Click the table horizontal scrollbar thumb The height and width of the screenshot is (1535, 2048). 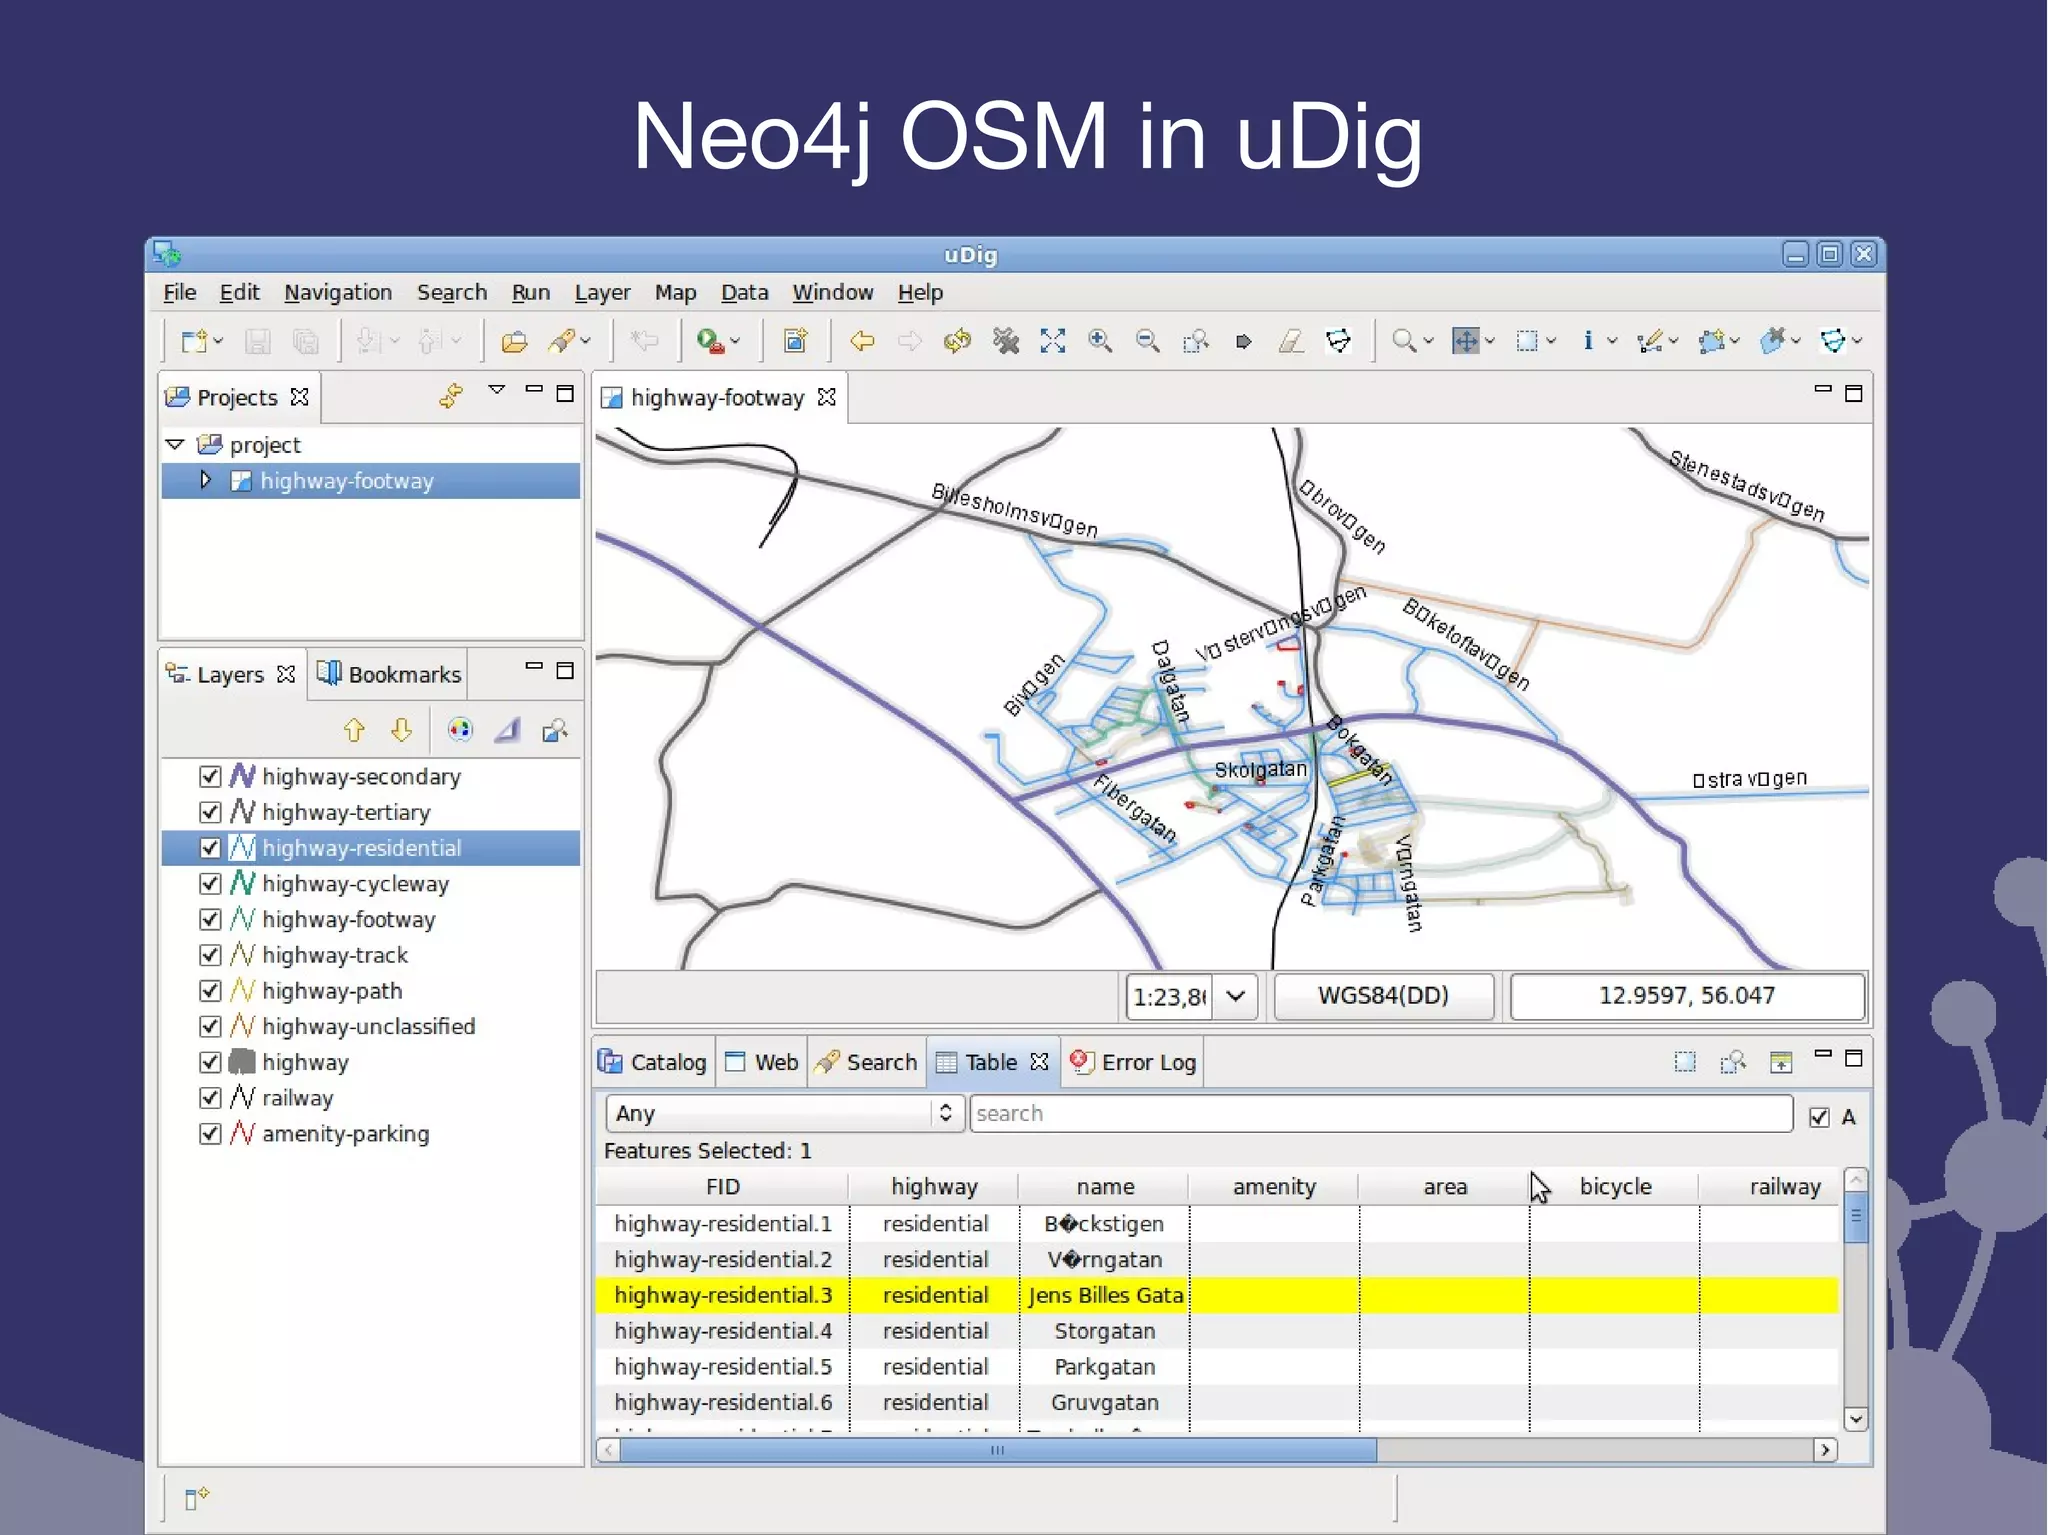tap(997, 1450)
